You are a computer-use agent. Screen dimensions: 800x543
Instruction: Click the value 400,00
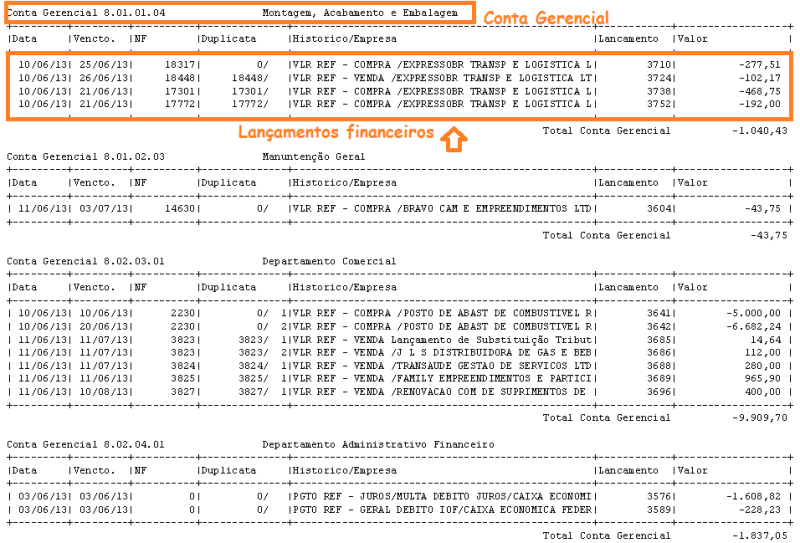(x=763, y=392)
